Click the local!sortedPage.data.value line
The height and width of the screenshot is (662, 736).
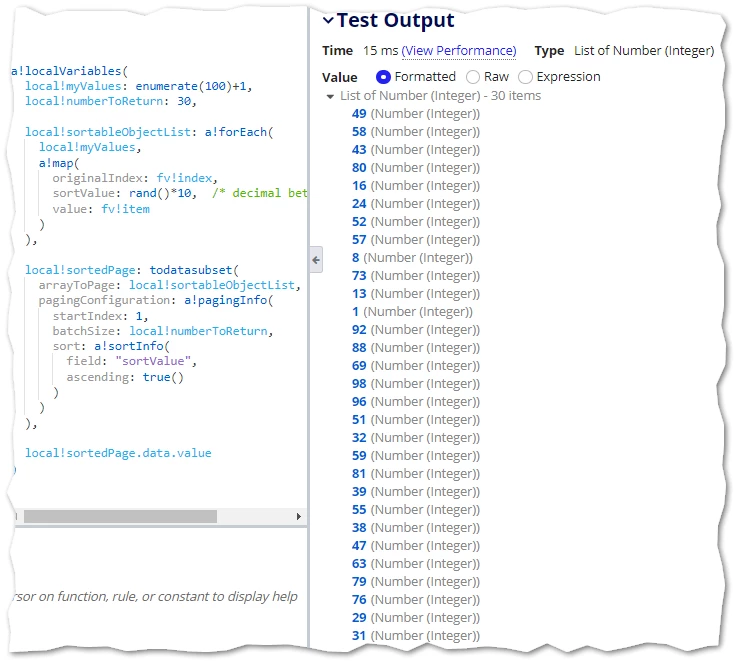tap(118, 453)
